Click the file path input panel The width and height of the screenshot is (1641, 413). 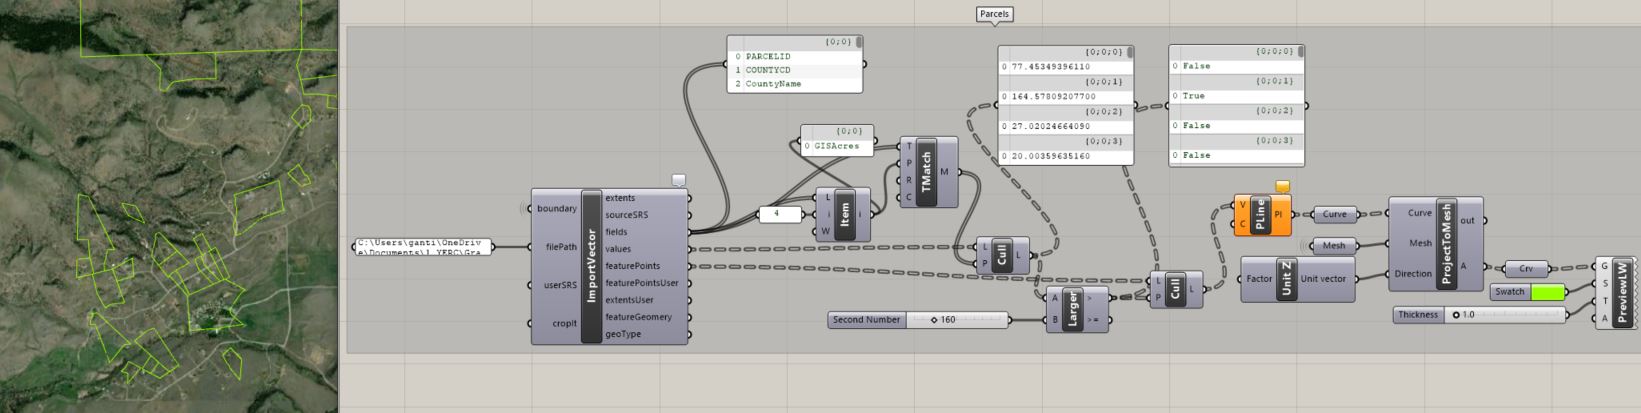tap(423, 247)
